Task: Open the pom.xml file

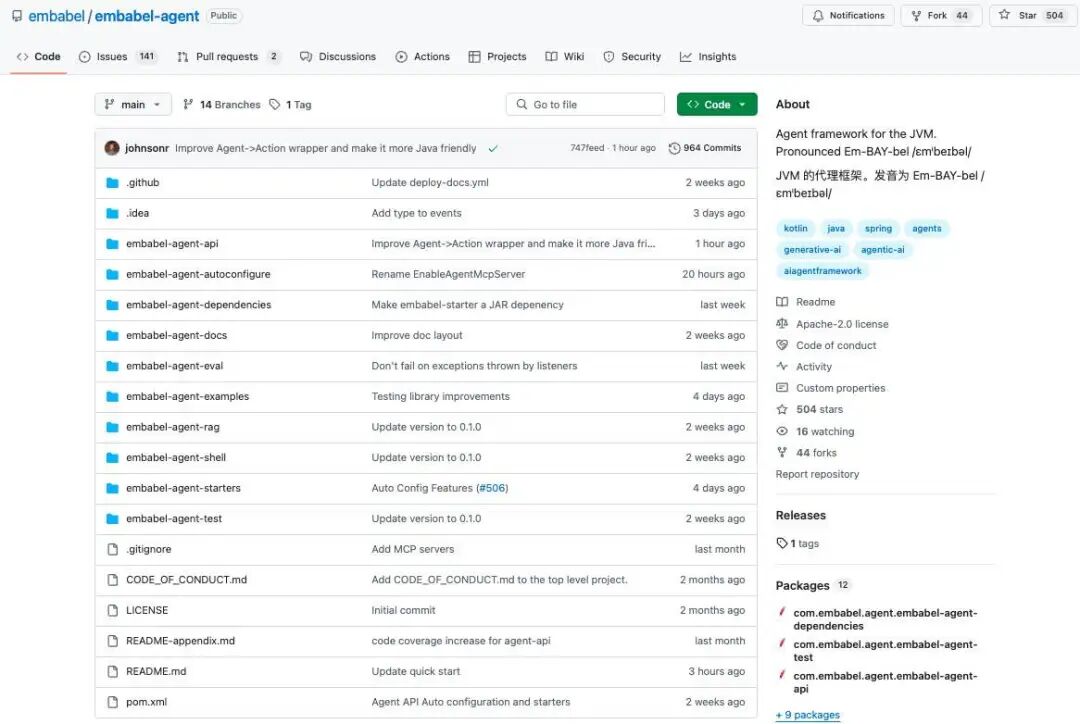Action: point(146,702)
